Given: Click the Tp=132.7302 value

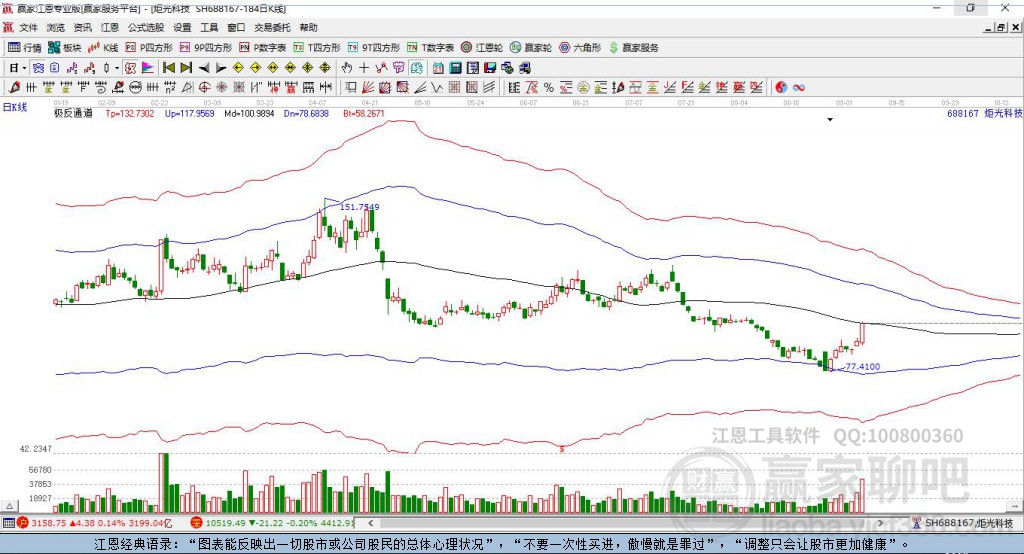Looking at the screenshot, I should tap(130, 113).
